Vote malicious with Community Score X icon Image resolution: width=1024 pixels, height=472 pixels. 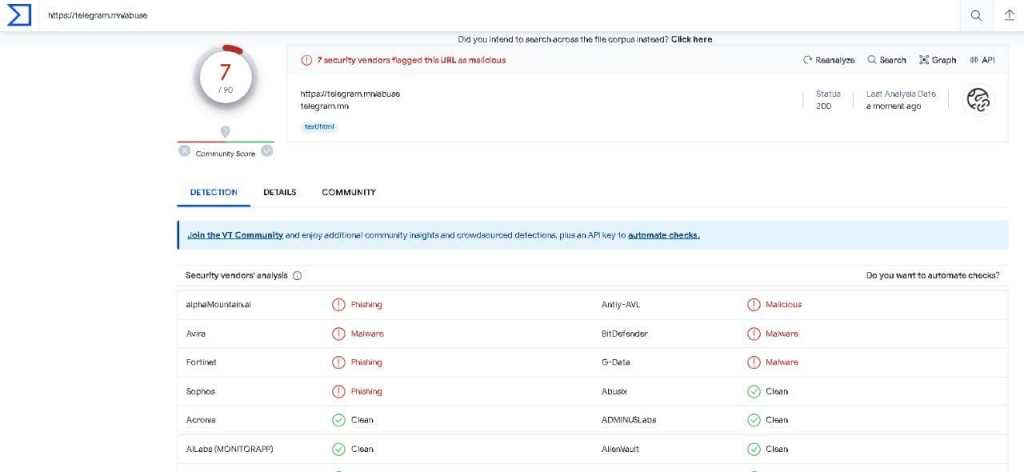185,151
